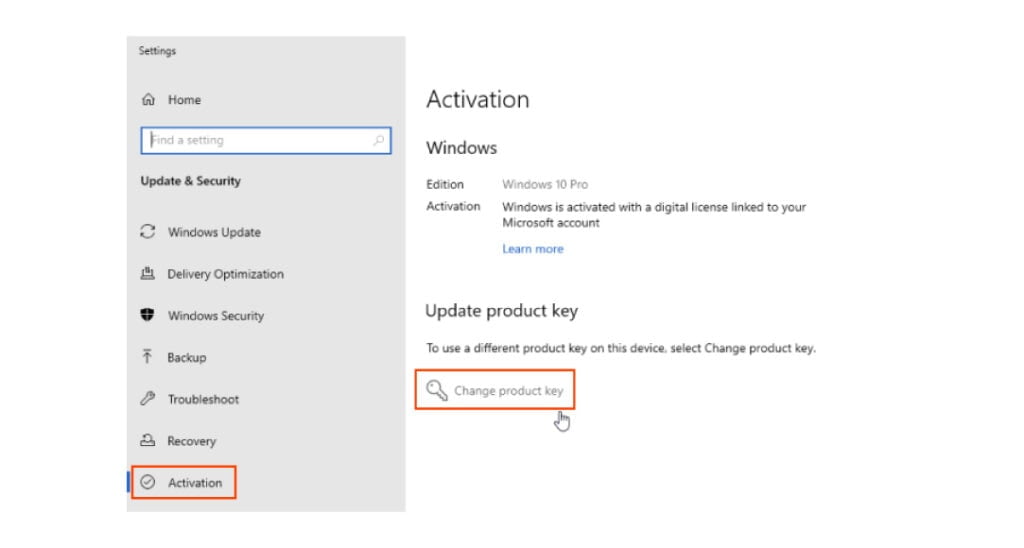The height and width of the screenshot is (548, 1024).
Task: Select Recovery from the sidebar
Action: (x=192, y=441)
